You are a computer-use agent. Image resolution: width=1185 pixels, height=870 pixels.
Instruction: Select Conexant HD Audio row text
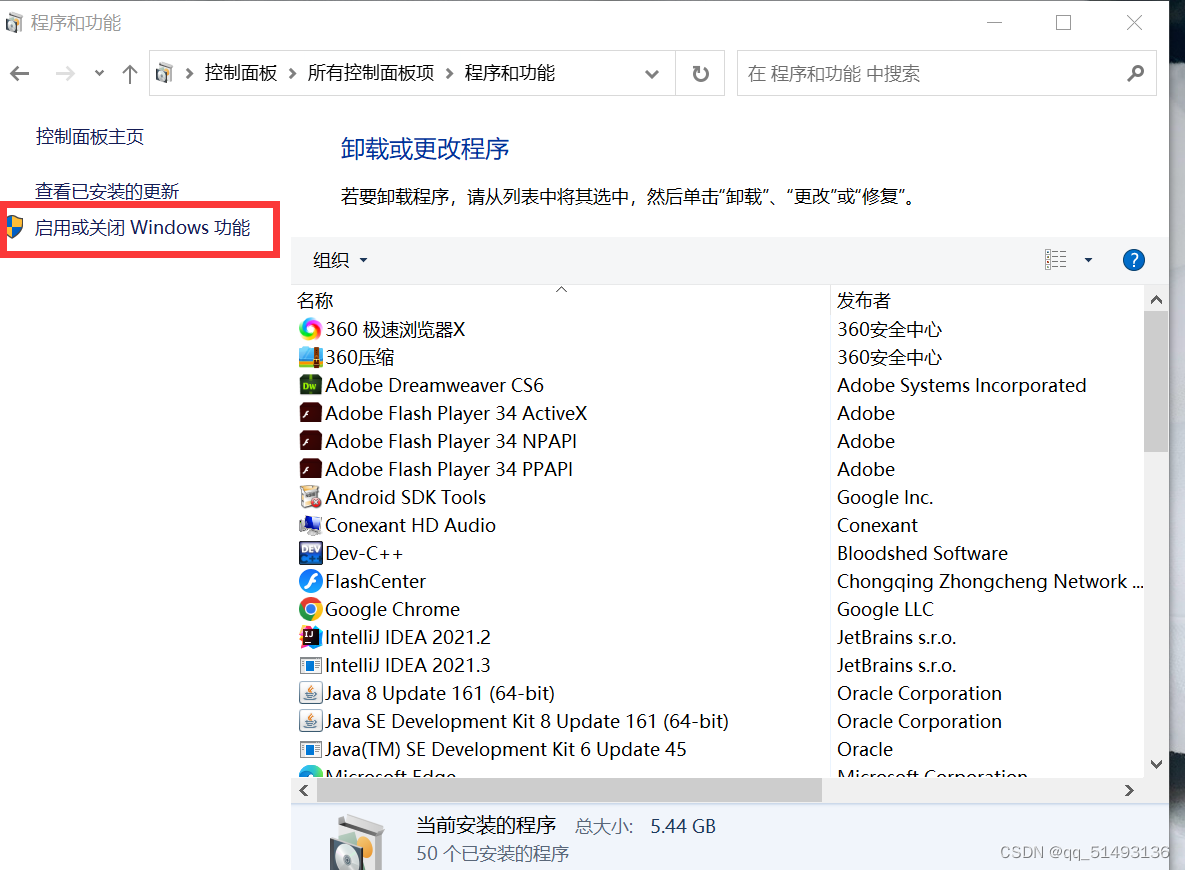410,525
